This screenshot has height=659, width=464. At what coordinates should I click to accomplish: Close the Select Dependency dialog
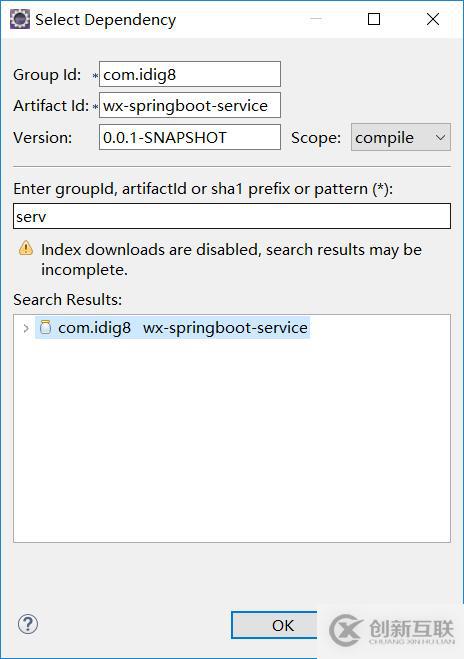pyautogui.click(x=433, y=19)
